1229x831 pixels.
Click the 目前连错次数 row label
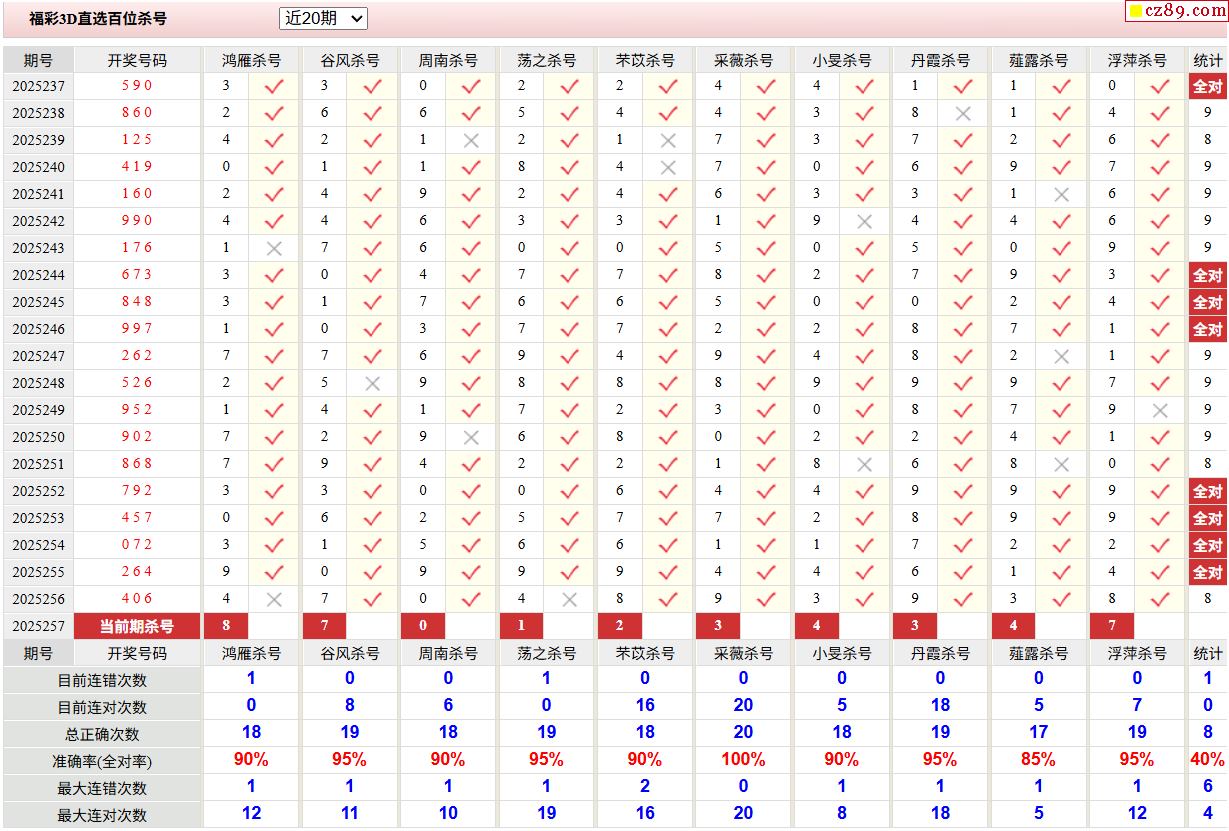pyautogui.click(x=102, y=680)
